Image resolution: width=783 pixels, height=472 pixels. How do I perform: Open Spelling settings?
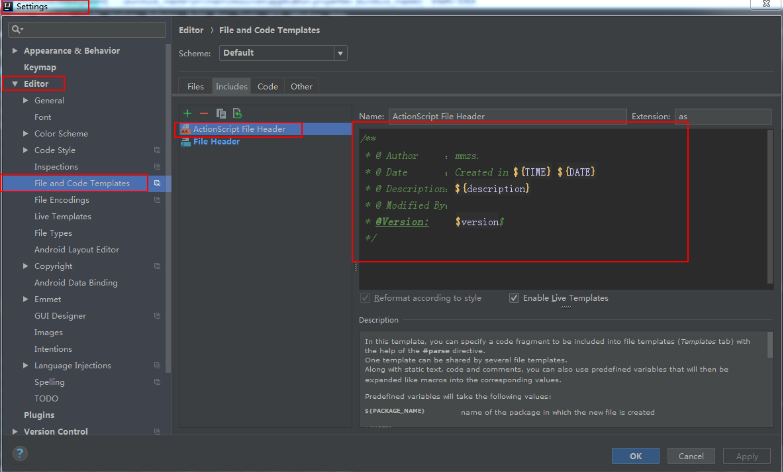point(49,382)
